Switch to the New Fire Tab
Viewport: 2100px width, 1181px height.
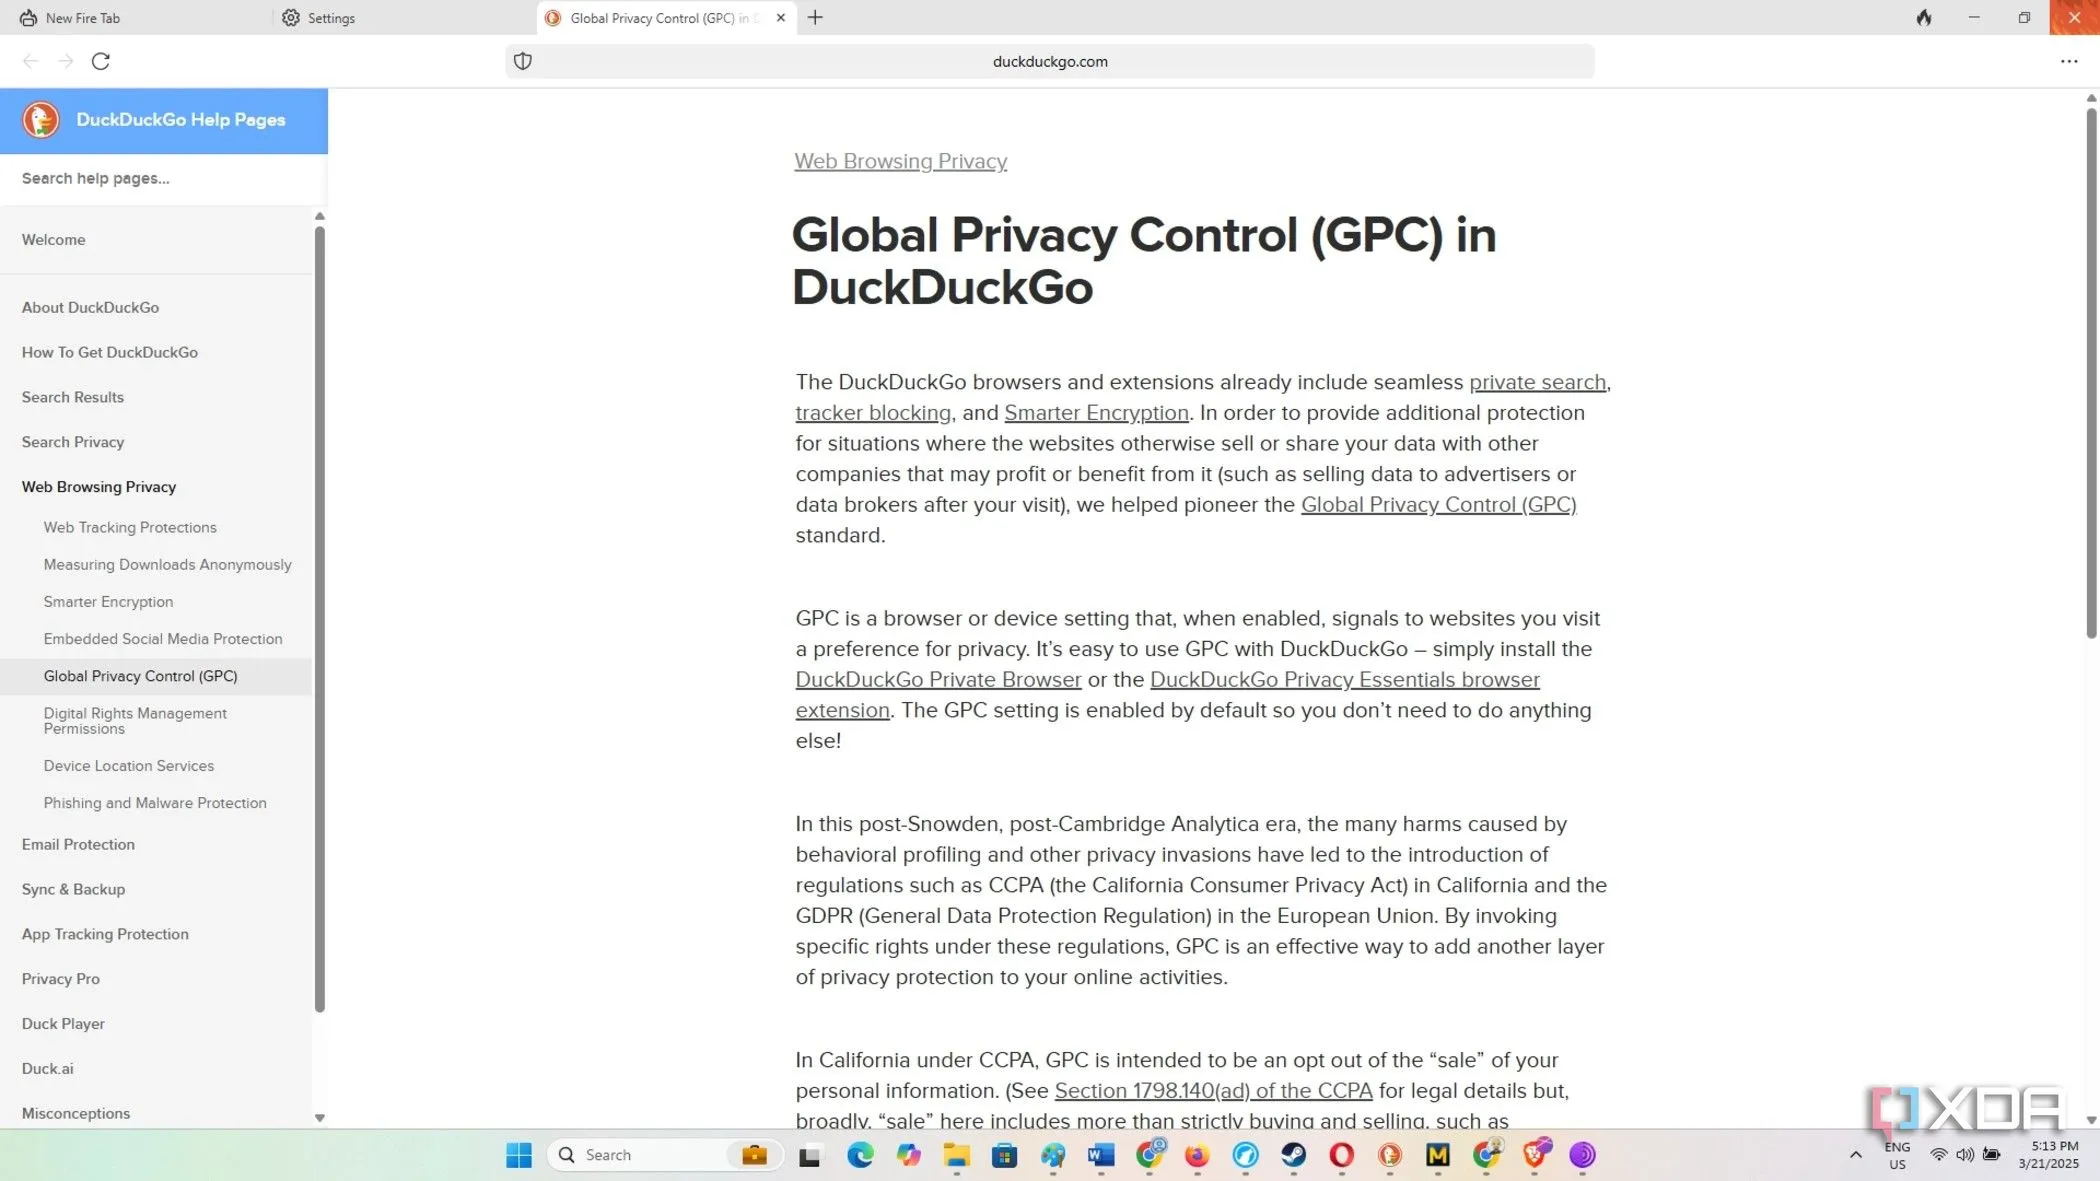(135, 18)
